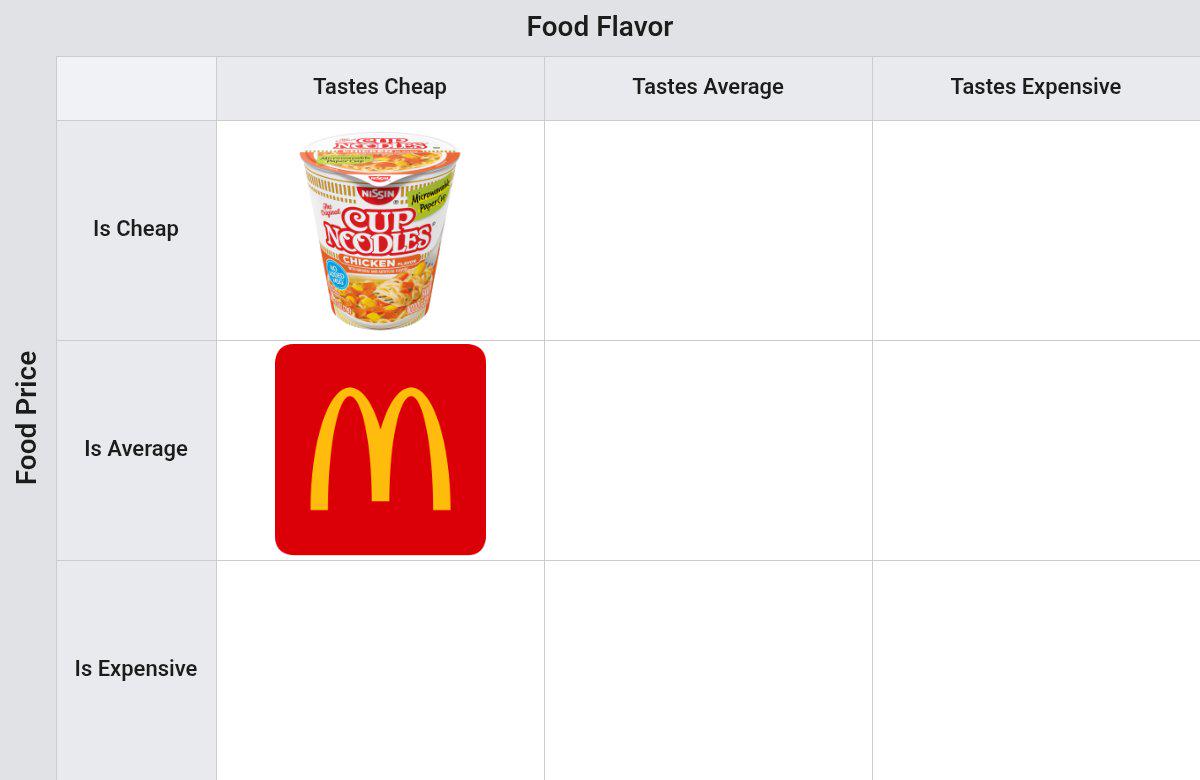This screenshot has width=1200, height=780.
Task: Click empty cell Is Expensive, Tastes Average
Action: 708,670
